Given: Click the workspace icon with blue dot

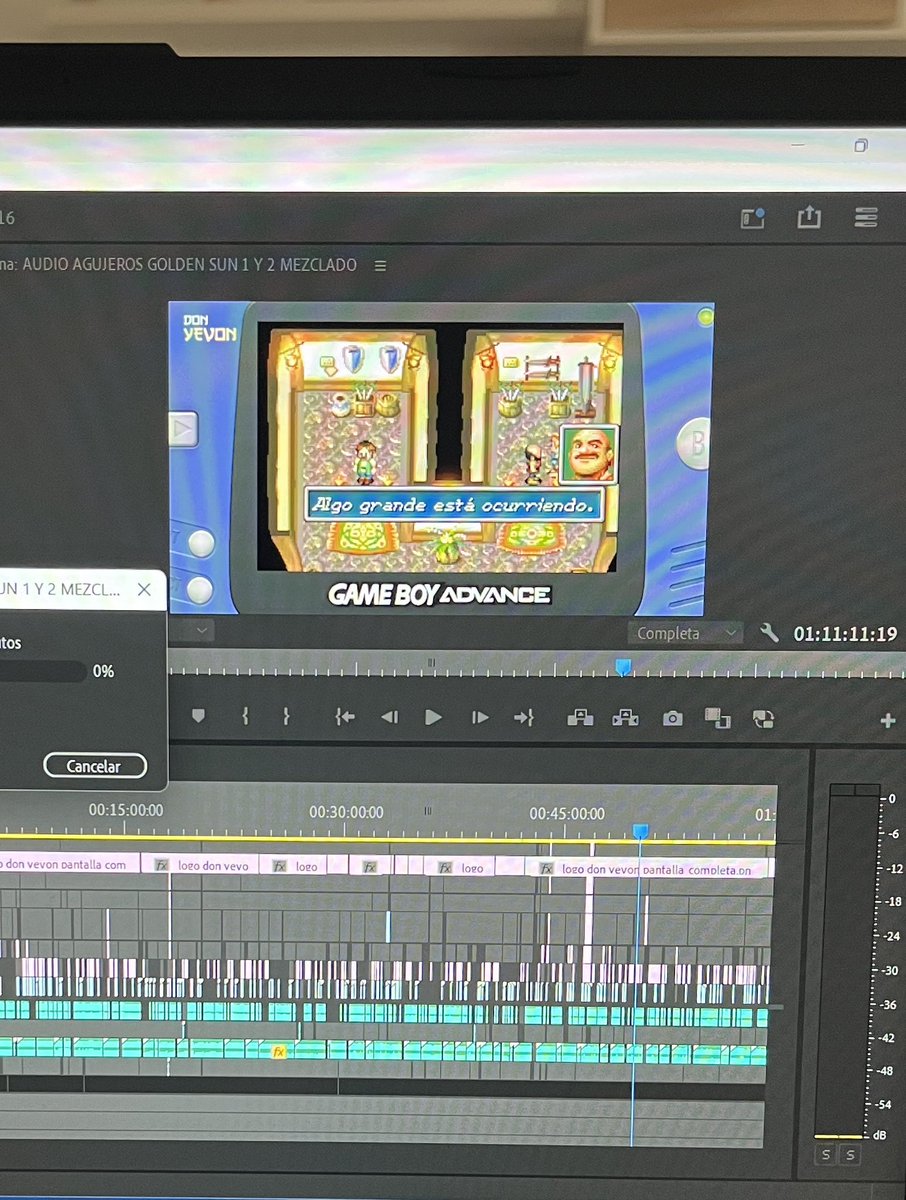Looking at the screenshot, I should point(752,218).
